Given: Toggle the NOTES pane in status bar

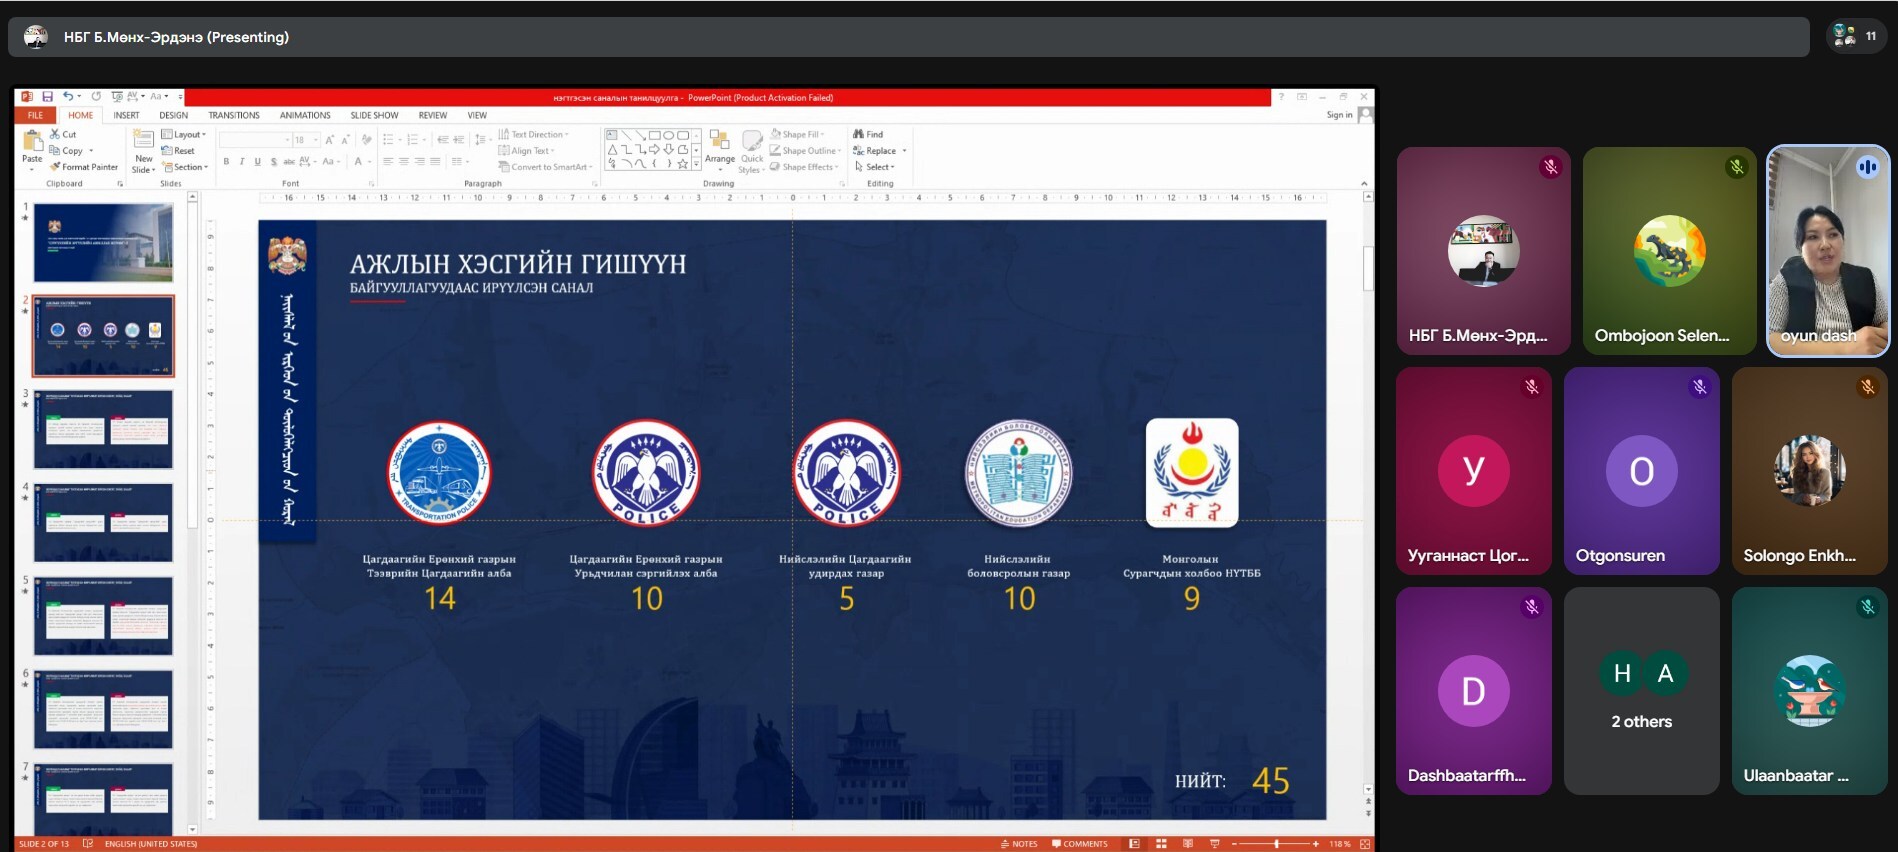Looking at the screenshot, I should click(1019, 844).
